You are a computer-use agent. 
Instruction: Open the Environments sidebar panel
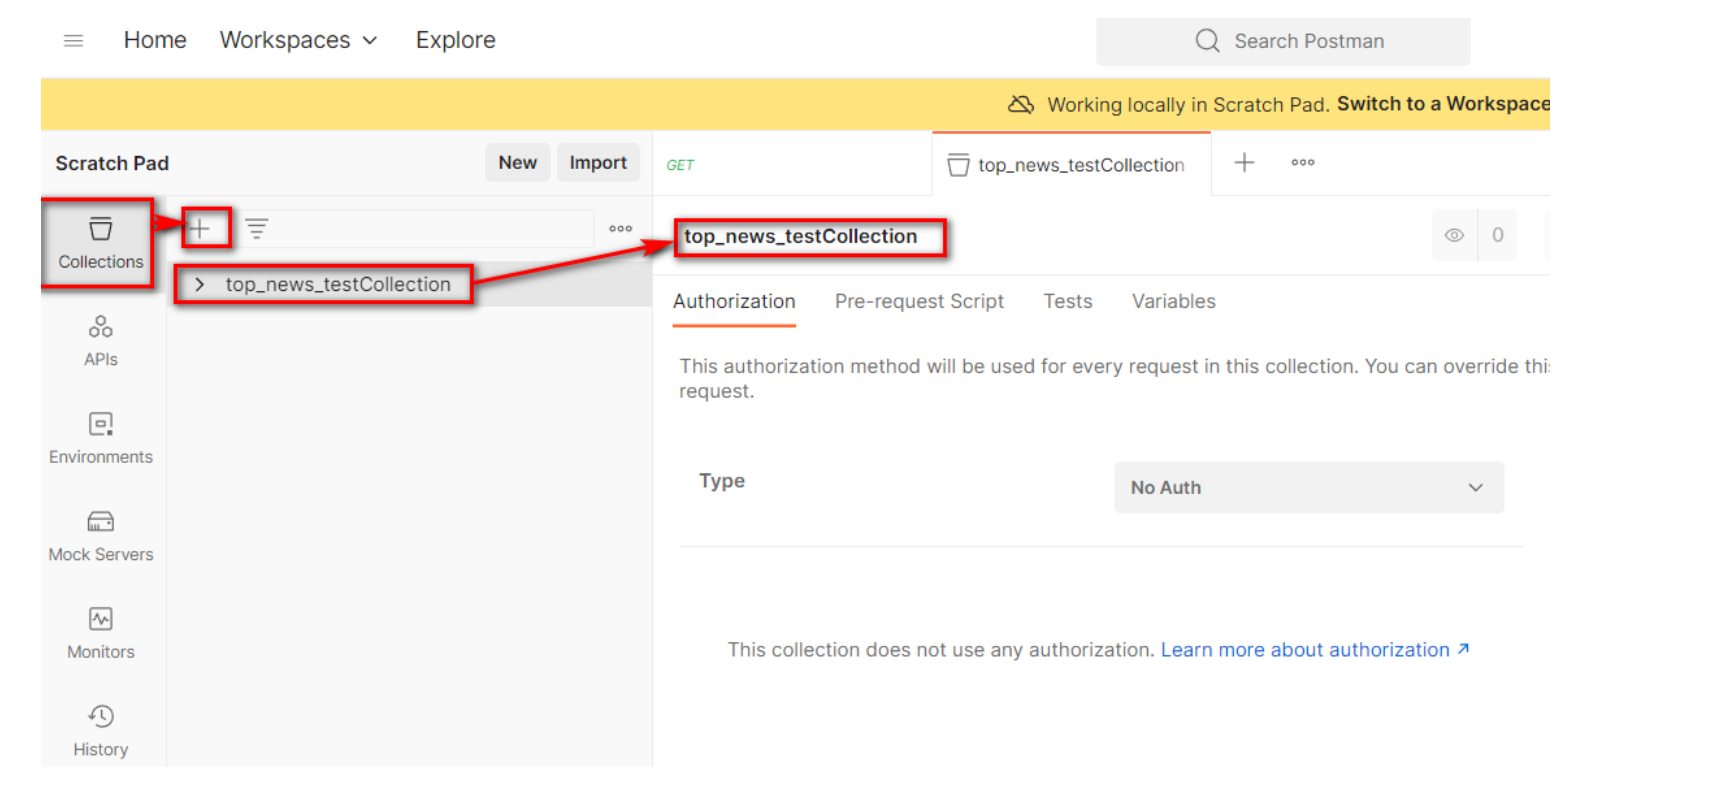pyautogui.click(x=101, y=439)
